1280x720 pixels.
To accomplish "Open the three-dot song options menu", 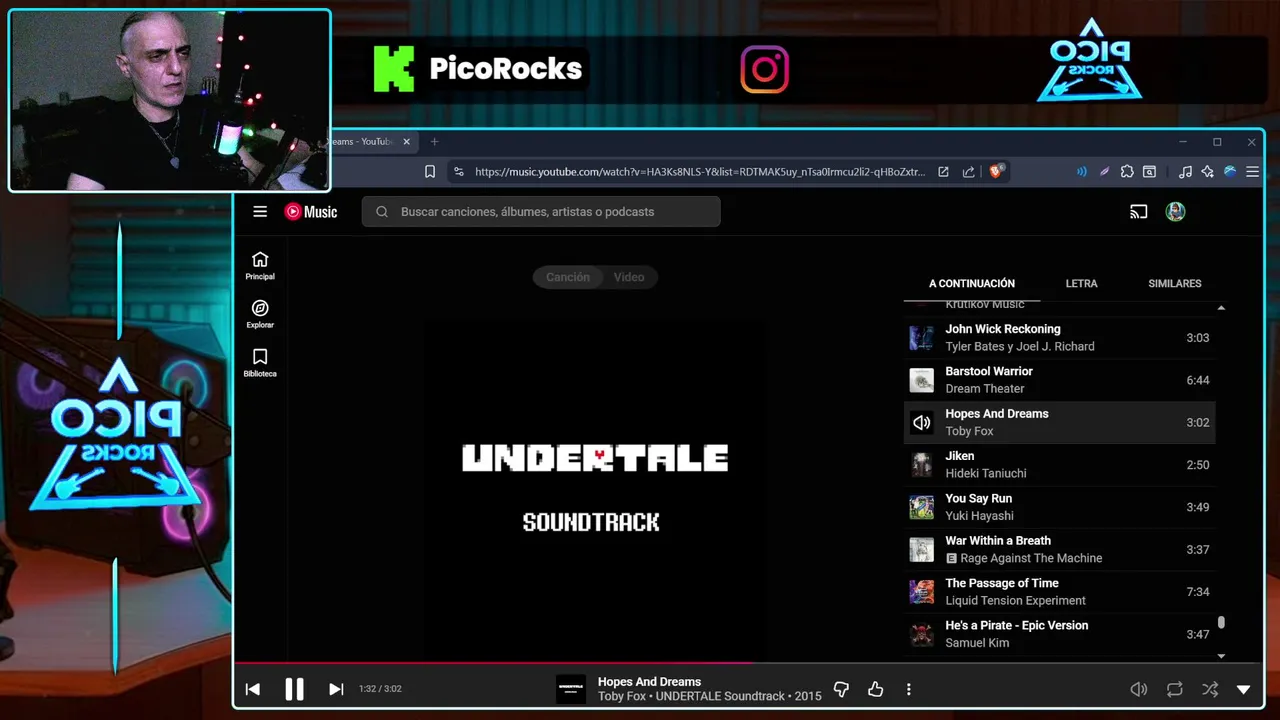I will tap(908, 689).
